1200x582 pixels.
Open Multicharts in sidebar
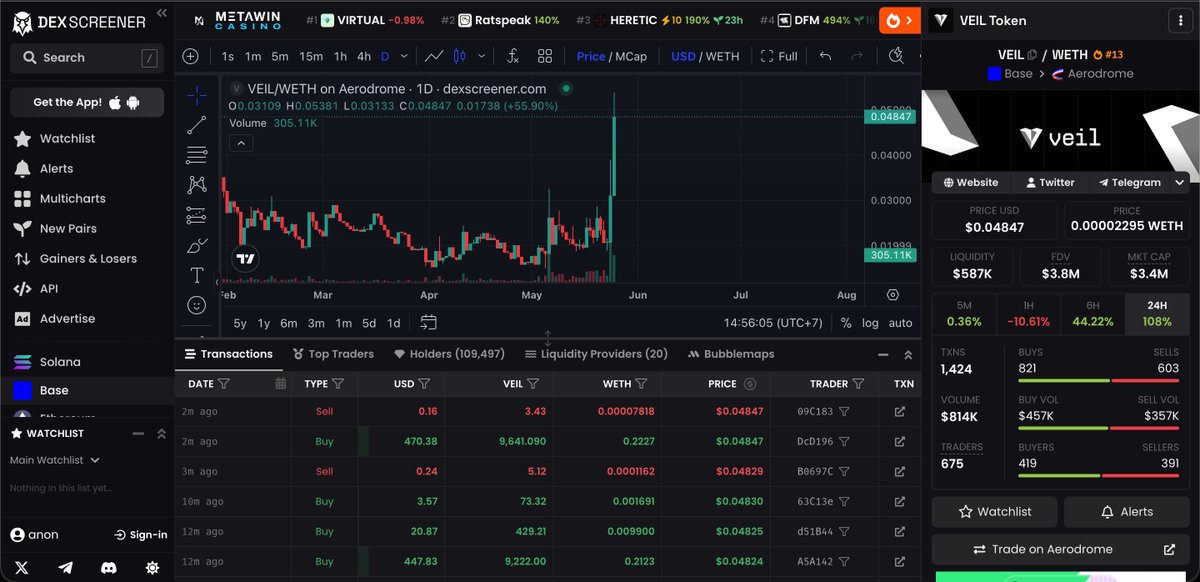click(72, 198)
